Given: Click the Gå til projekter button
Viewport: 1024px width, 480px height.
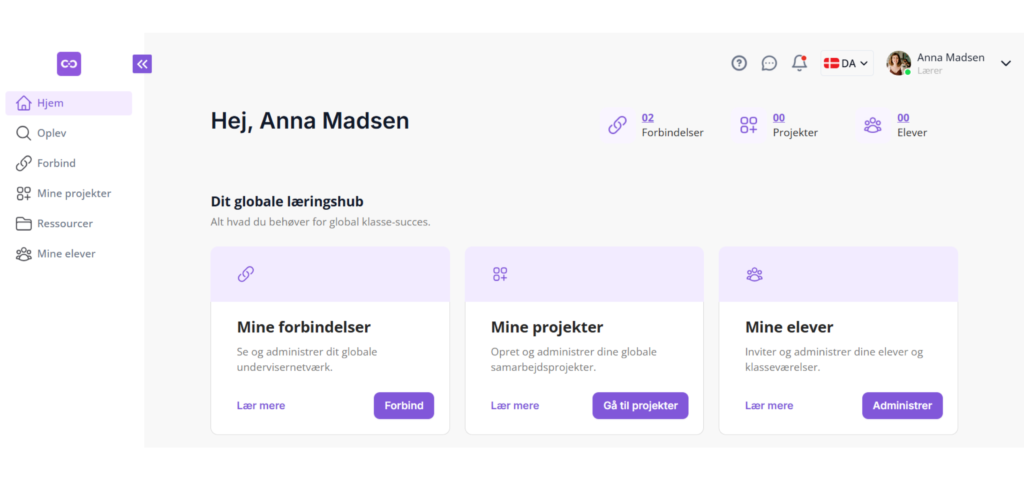Looking at the screenshot, I should [x=640, y=406].
